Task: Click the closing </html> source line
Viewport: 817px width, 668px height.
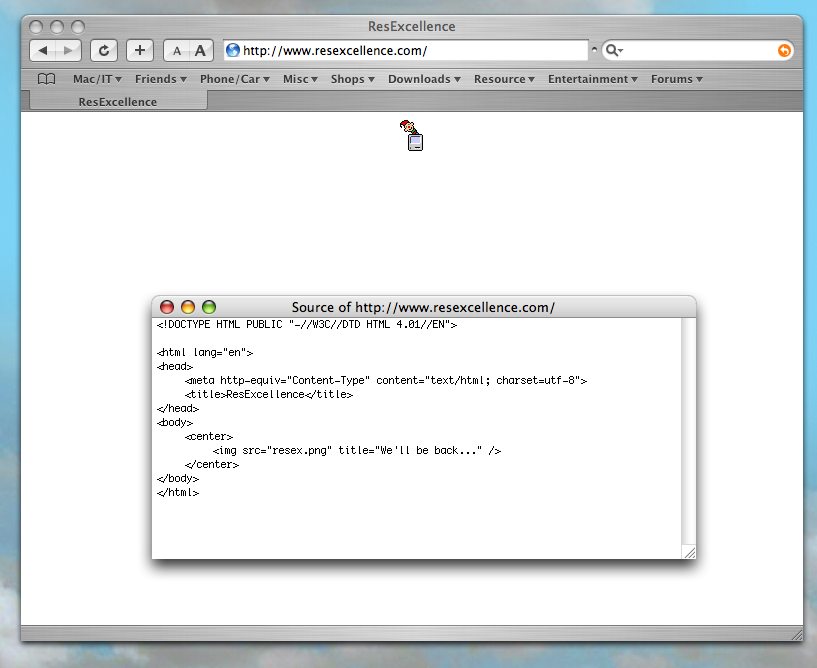Action: pyautogui.click(x=178, y=492)
